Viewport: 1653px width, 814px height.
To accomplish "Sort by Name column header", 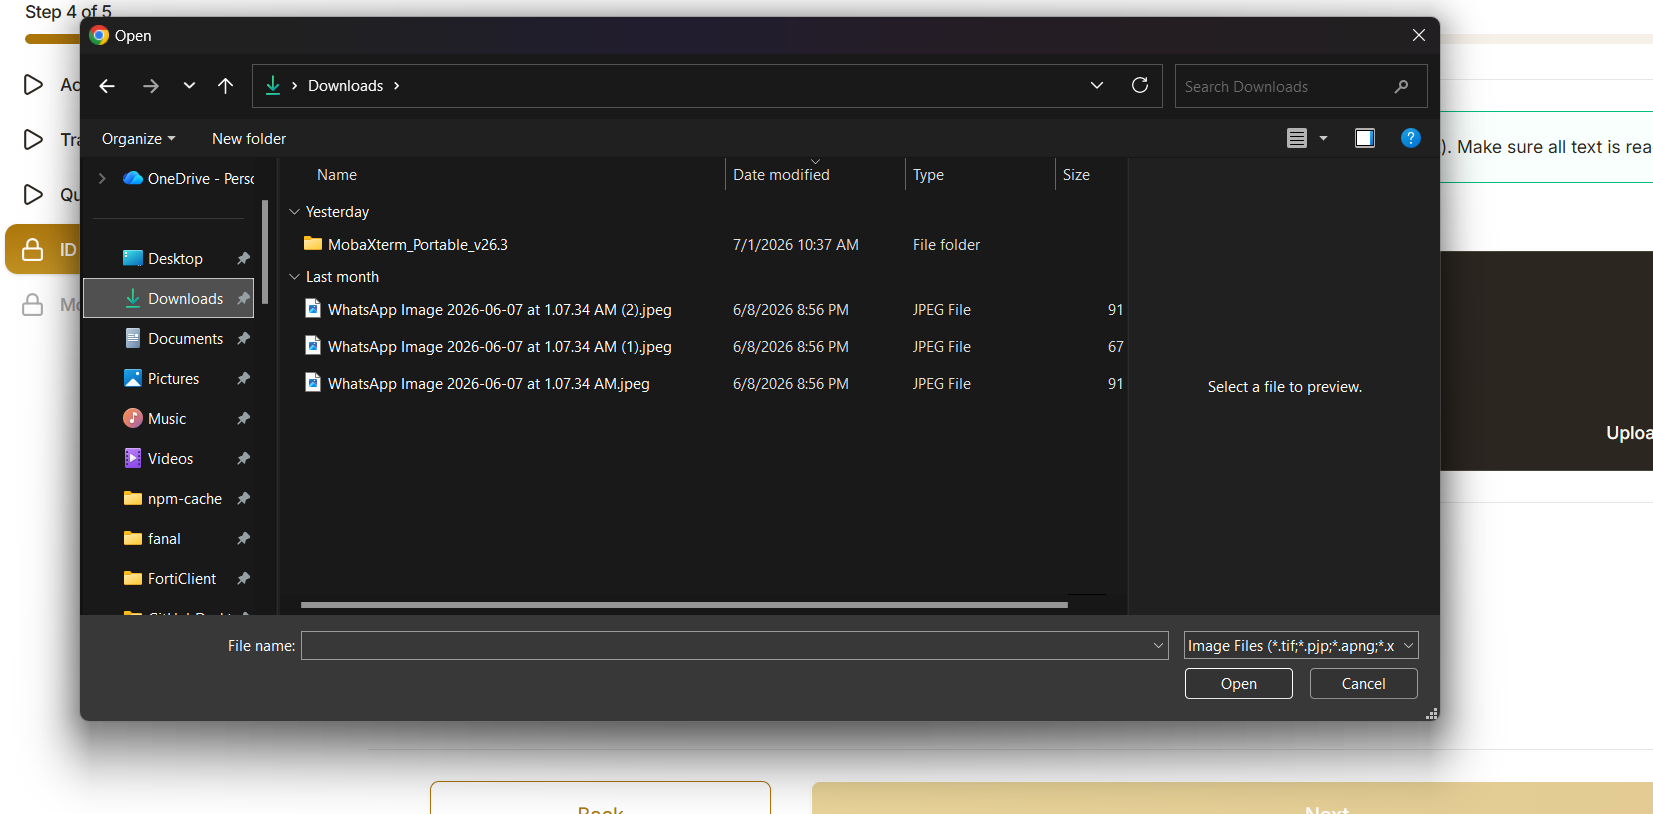I will coord(337,175).
